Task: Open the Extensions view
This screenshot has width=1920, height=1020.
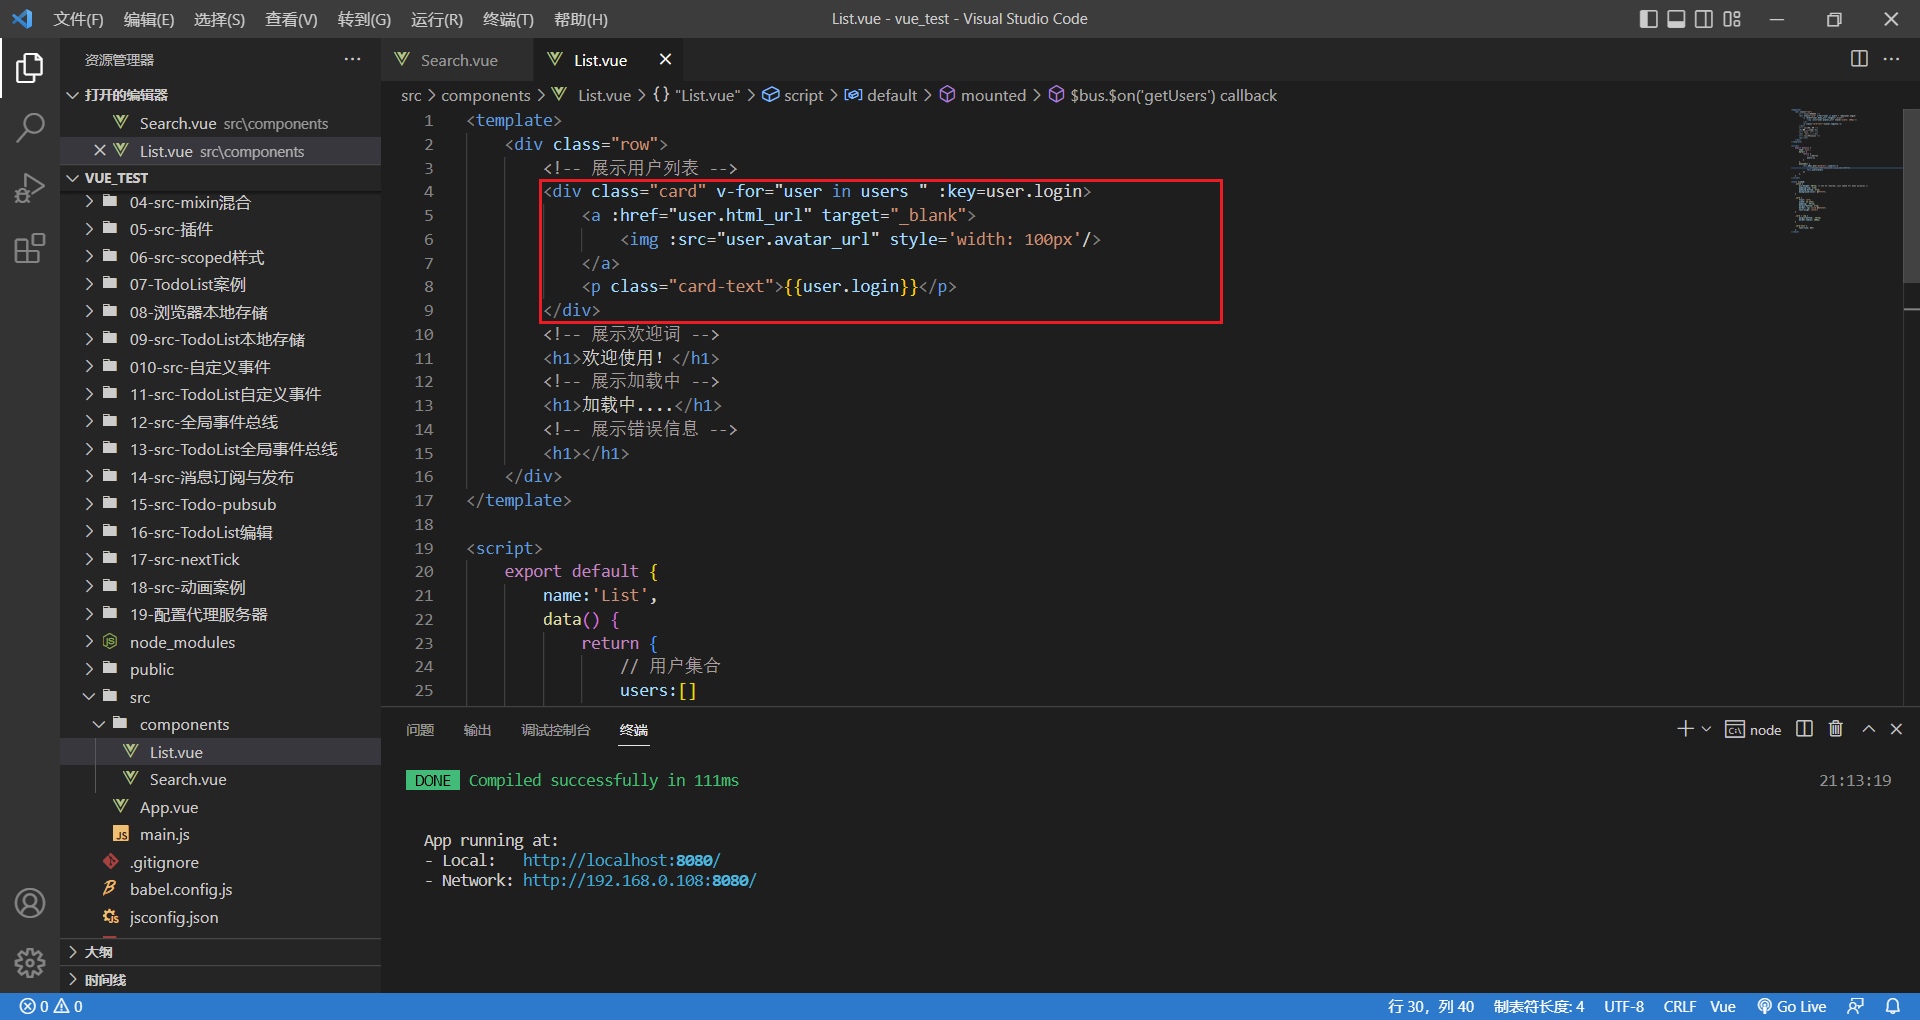Action: (30, 248)
